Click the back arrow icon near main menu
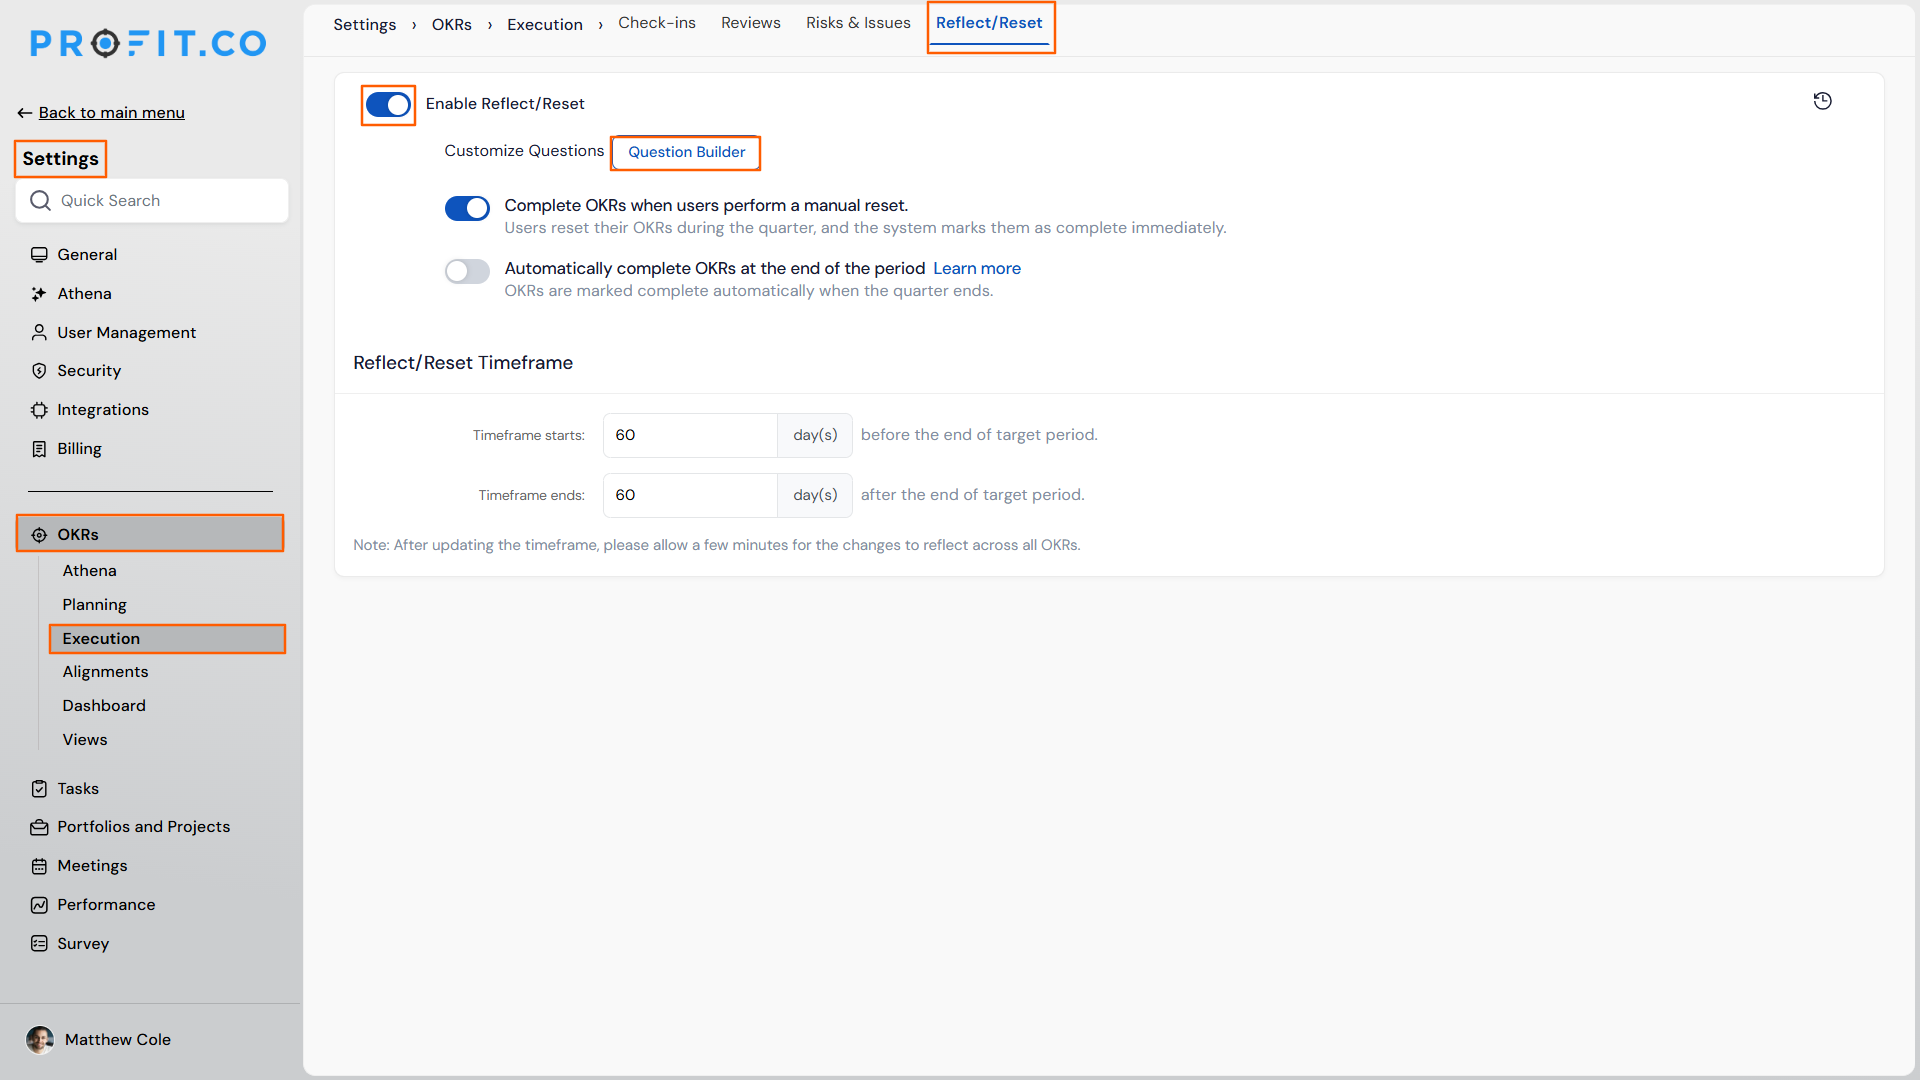Viewport: 1920px width, 1080px height. tap(25, 113)
